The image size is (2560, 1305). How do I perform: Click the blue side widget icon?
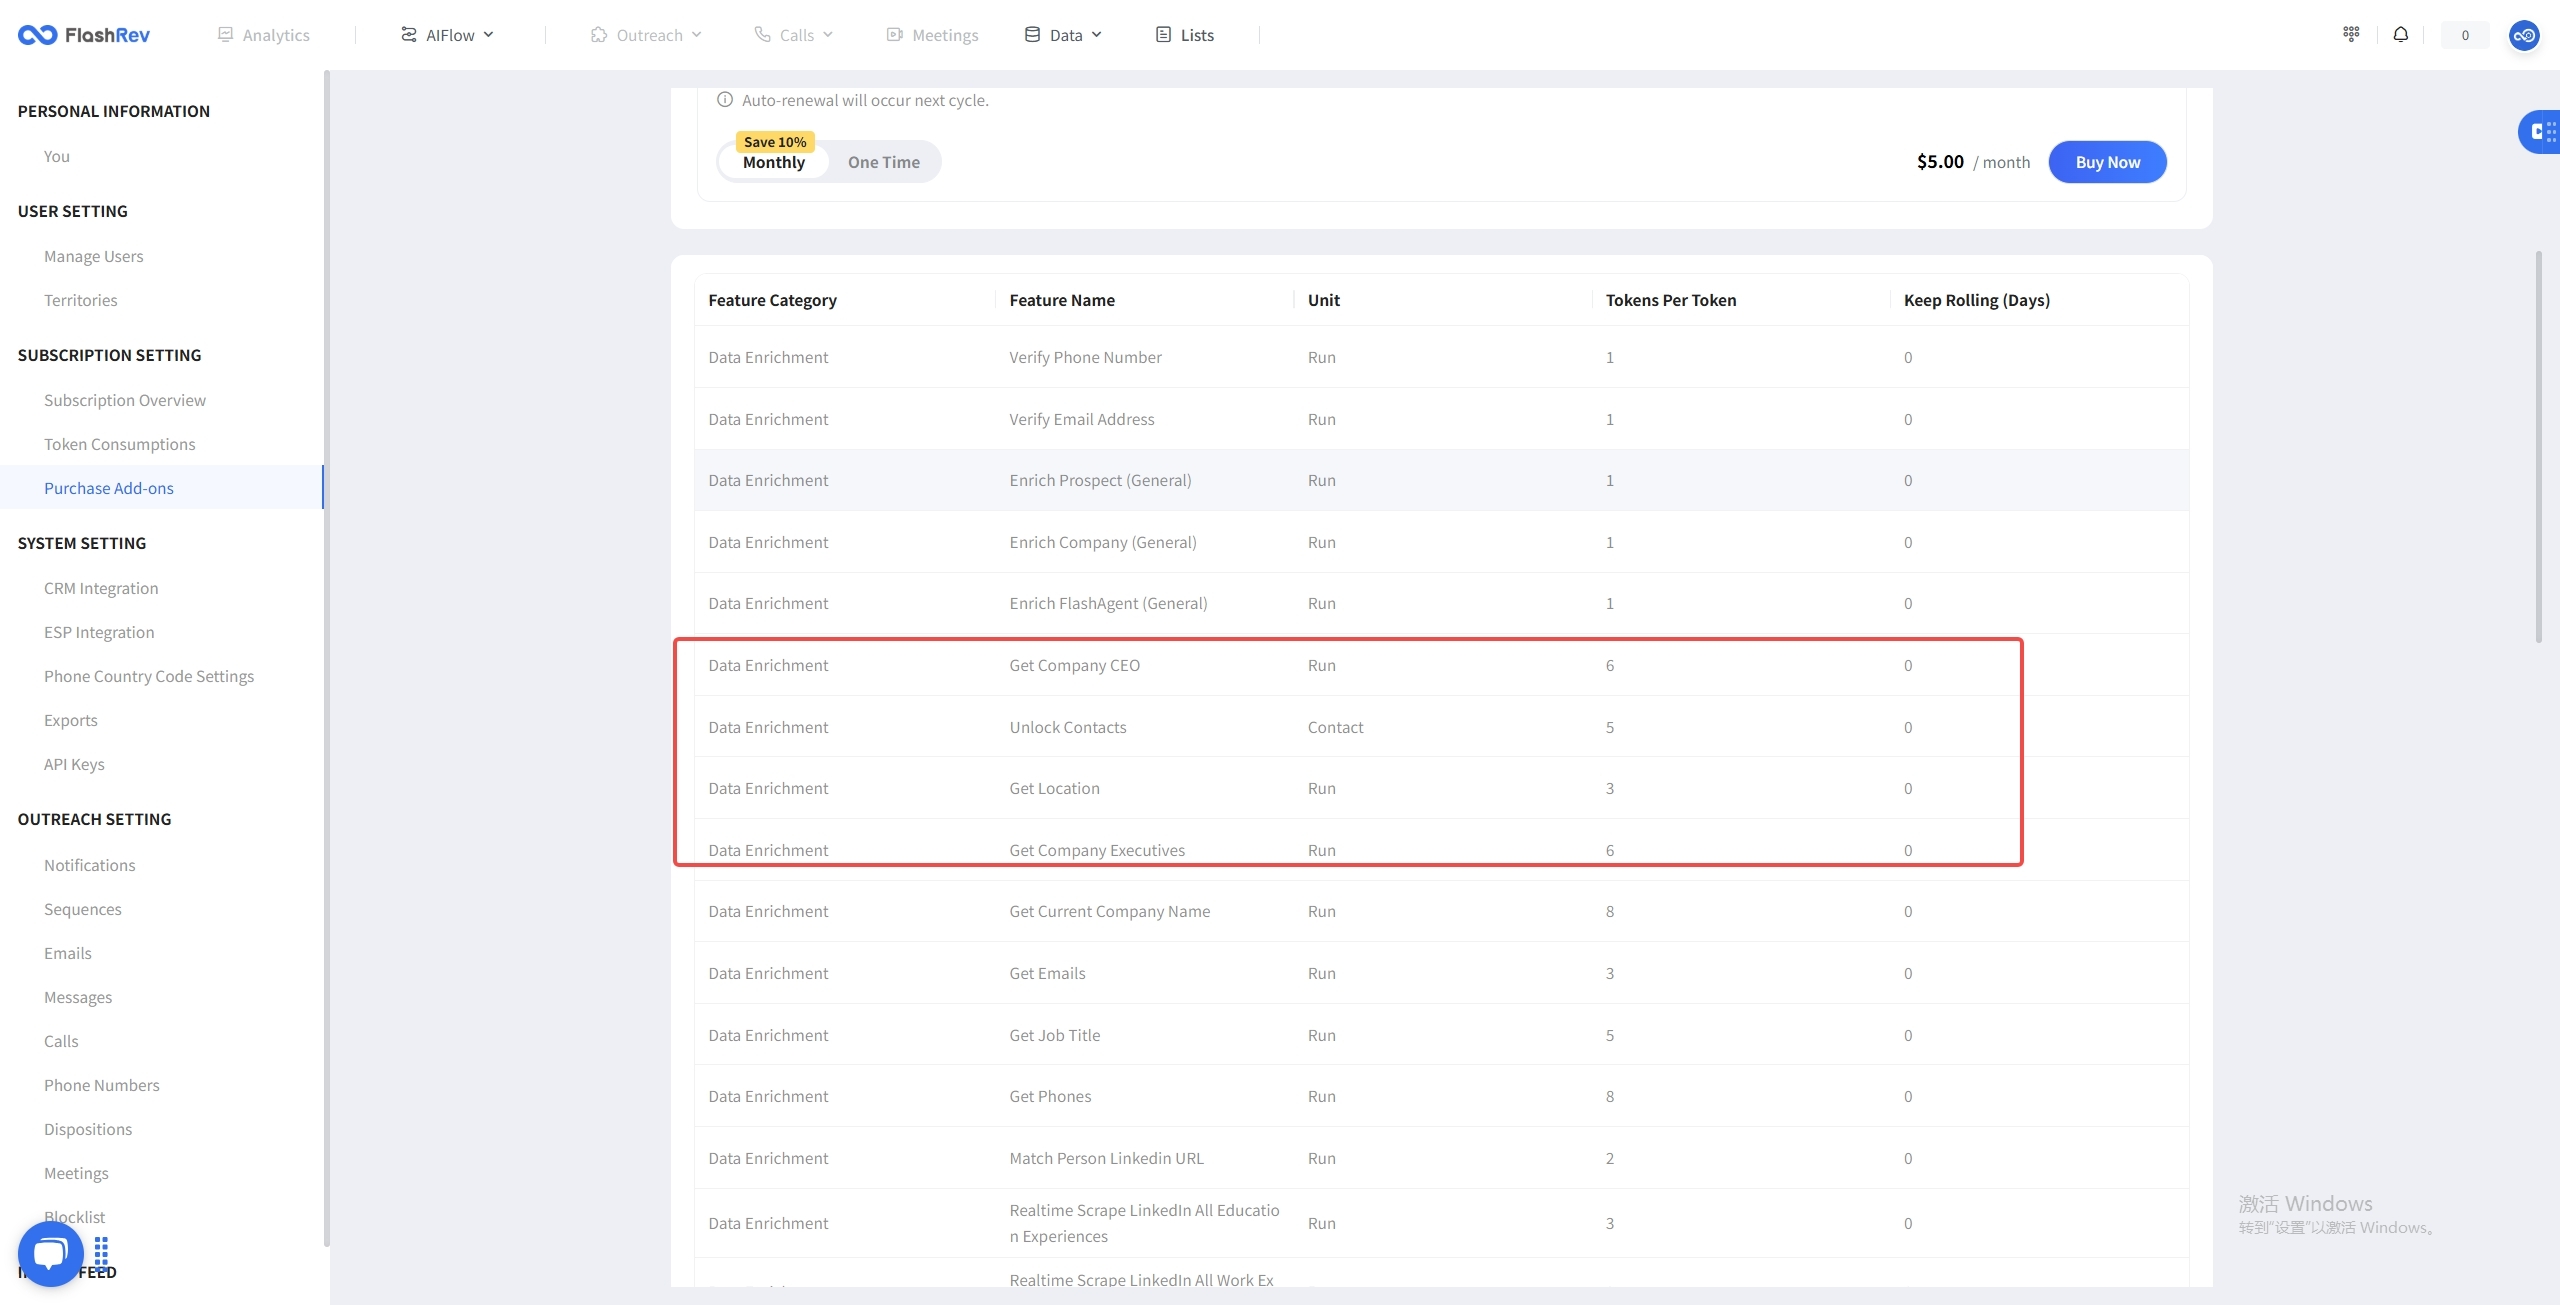tap(2541, 131)
